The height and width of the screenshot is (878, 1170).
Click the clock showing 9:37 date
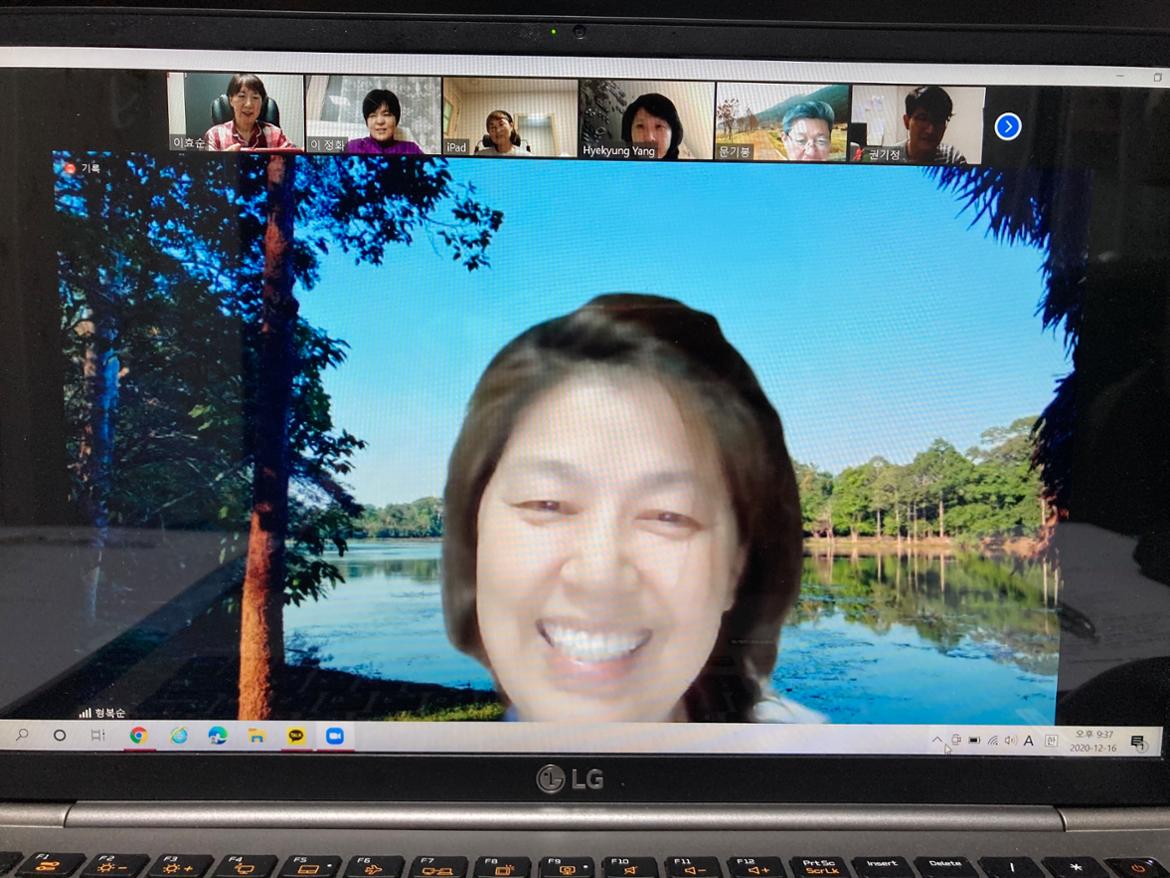tap(1092, 741)
